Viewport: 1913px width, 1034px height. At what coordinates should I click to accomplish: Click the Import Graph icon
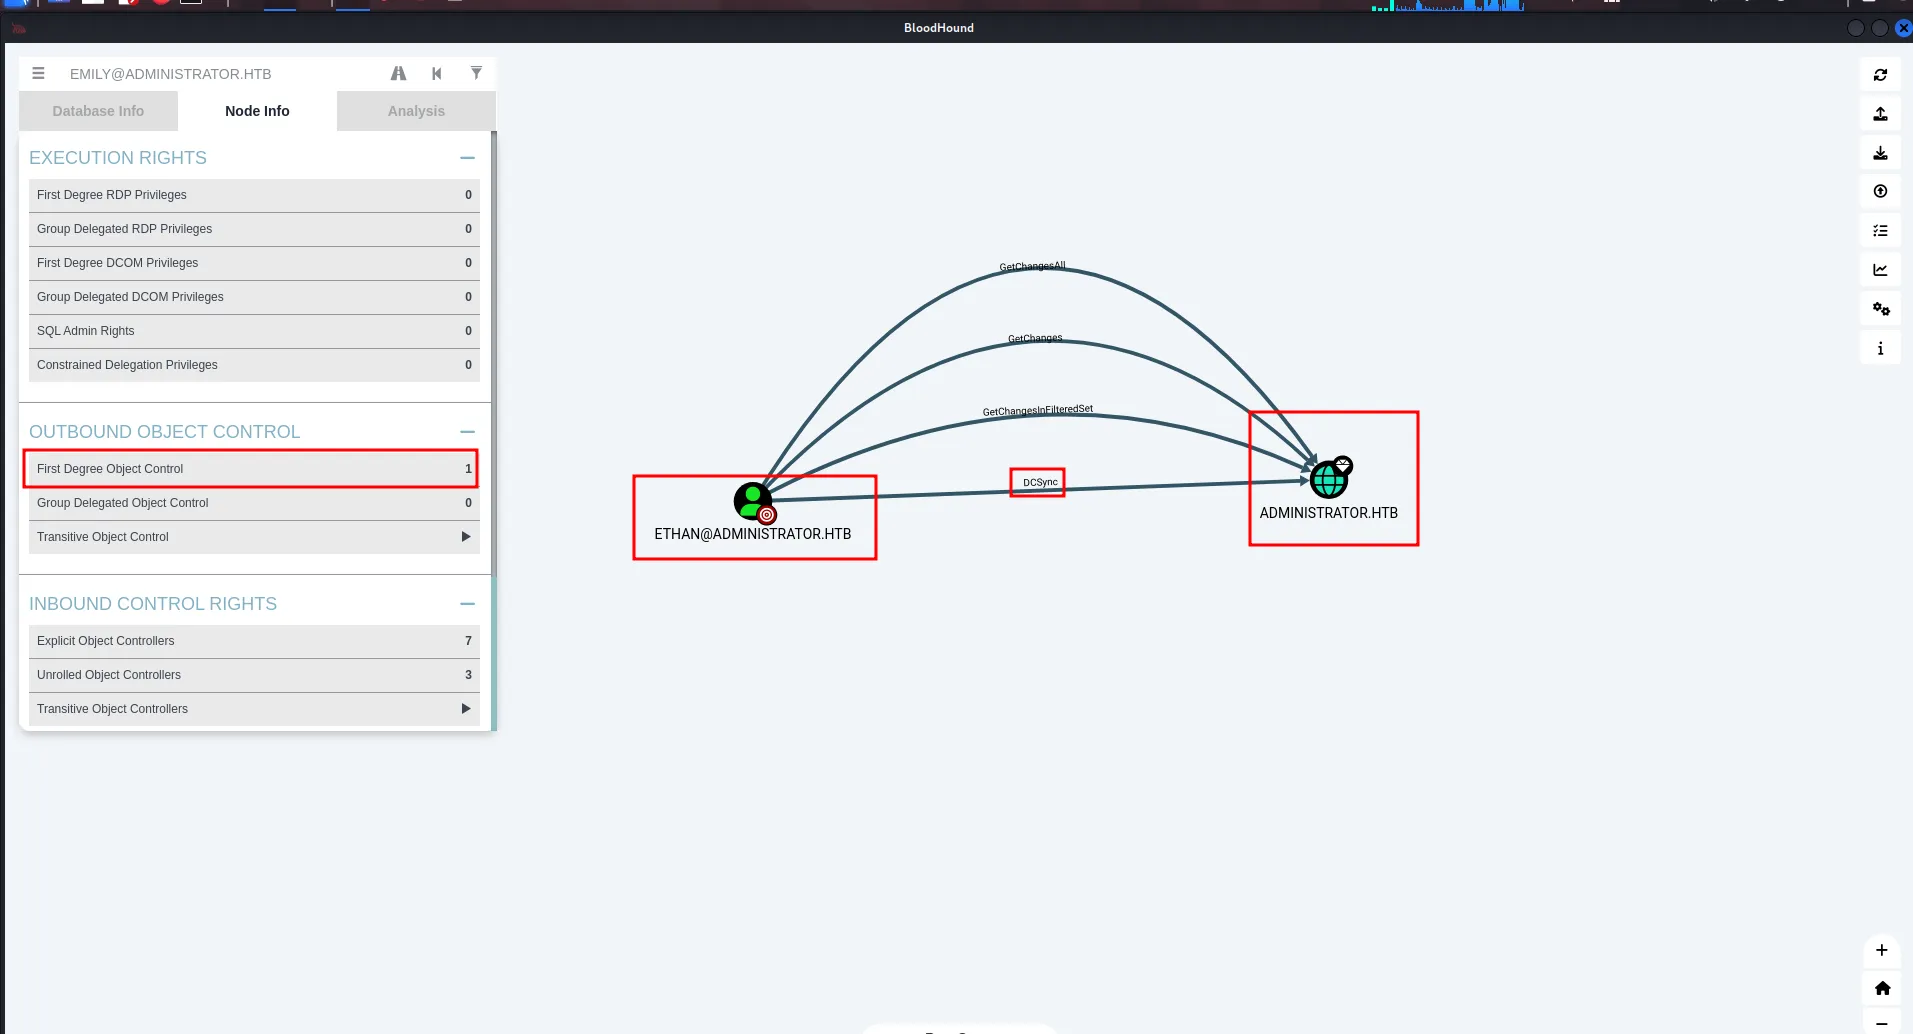(1880, 153)
